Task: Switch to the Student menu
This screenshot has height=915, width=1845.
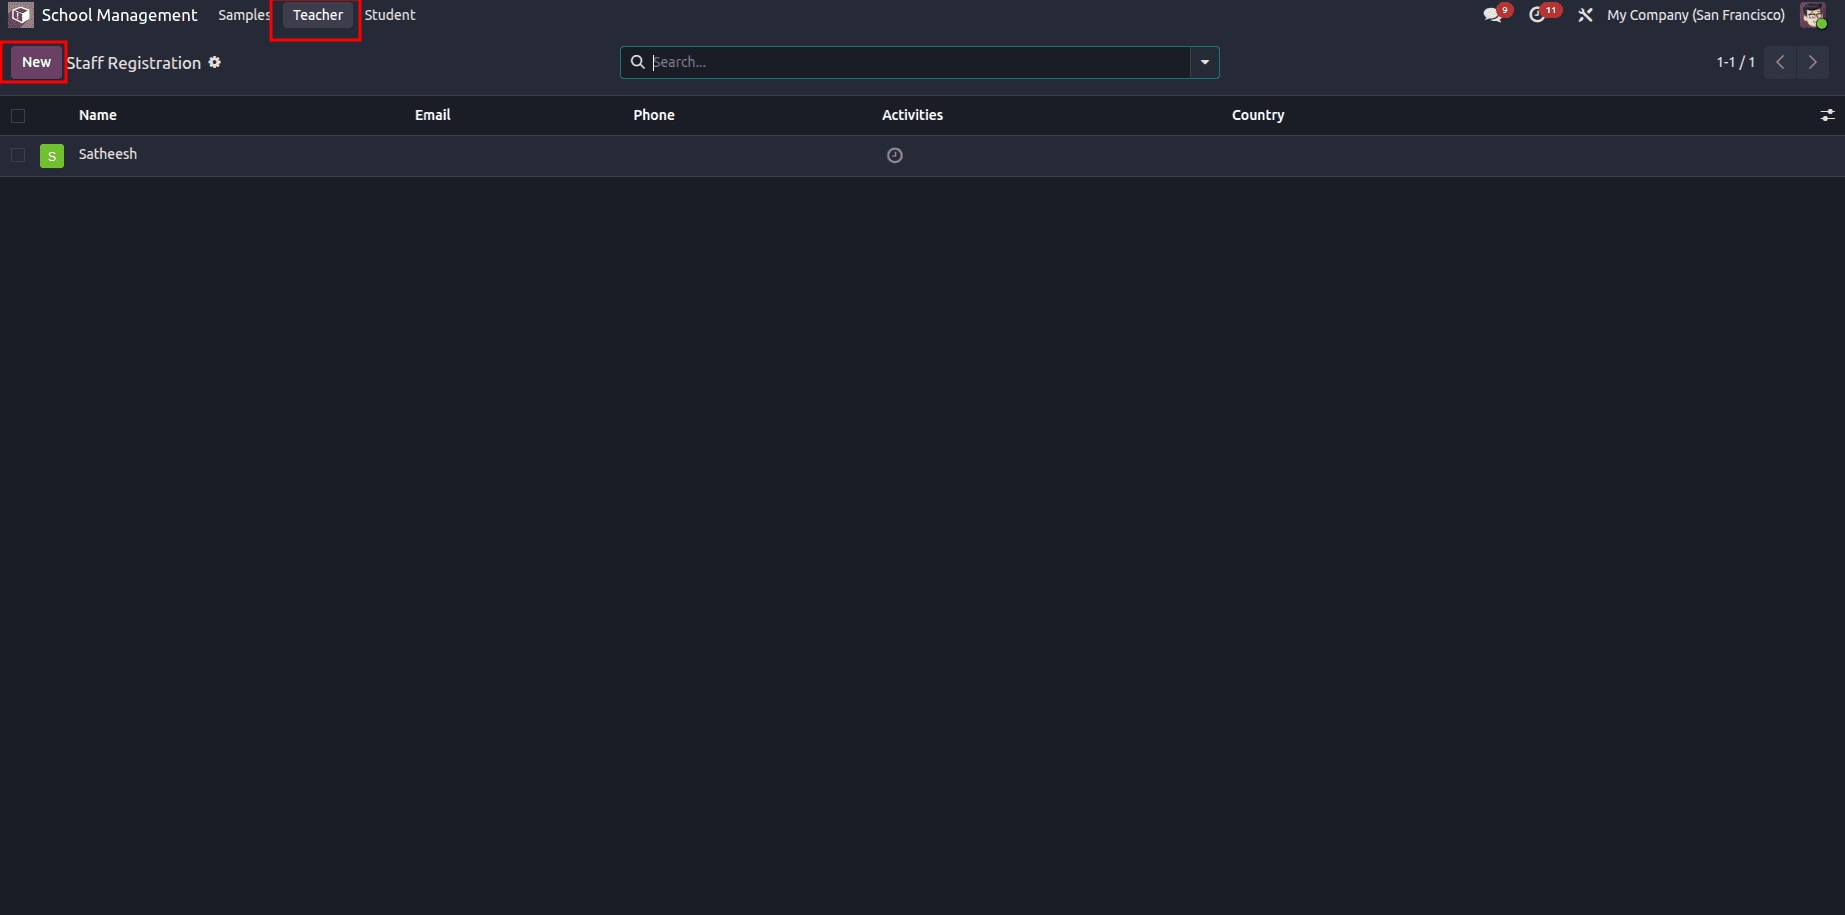Action: pyautogui.click(x=390, y=15)
